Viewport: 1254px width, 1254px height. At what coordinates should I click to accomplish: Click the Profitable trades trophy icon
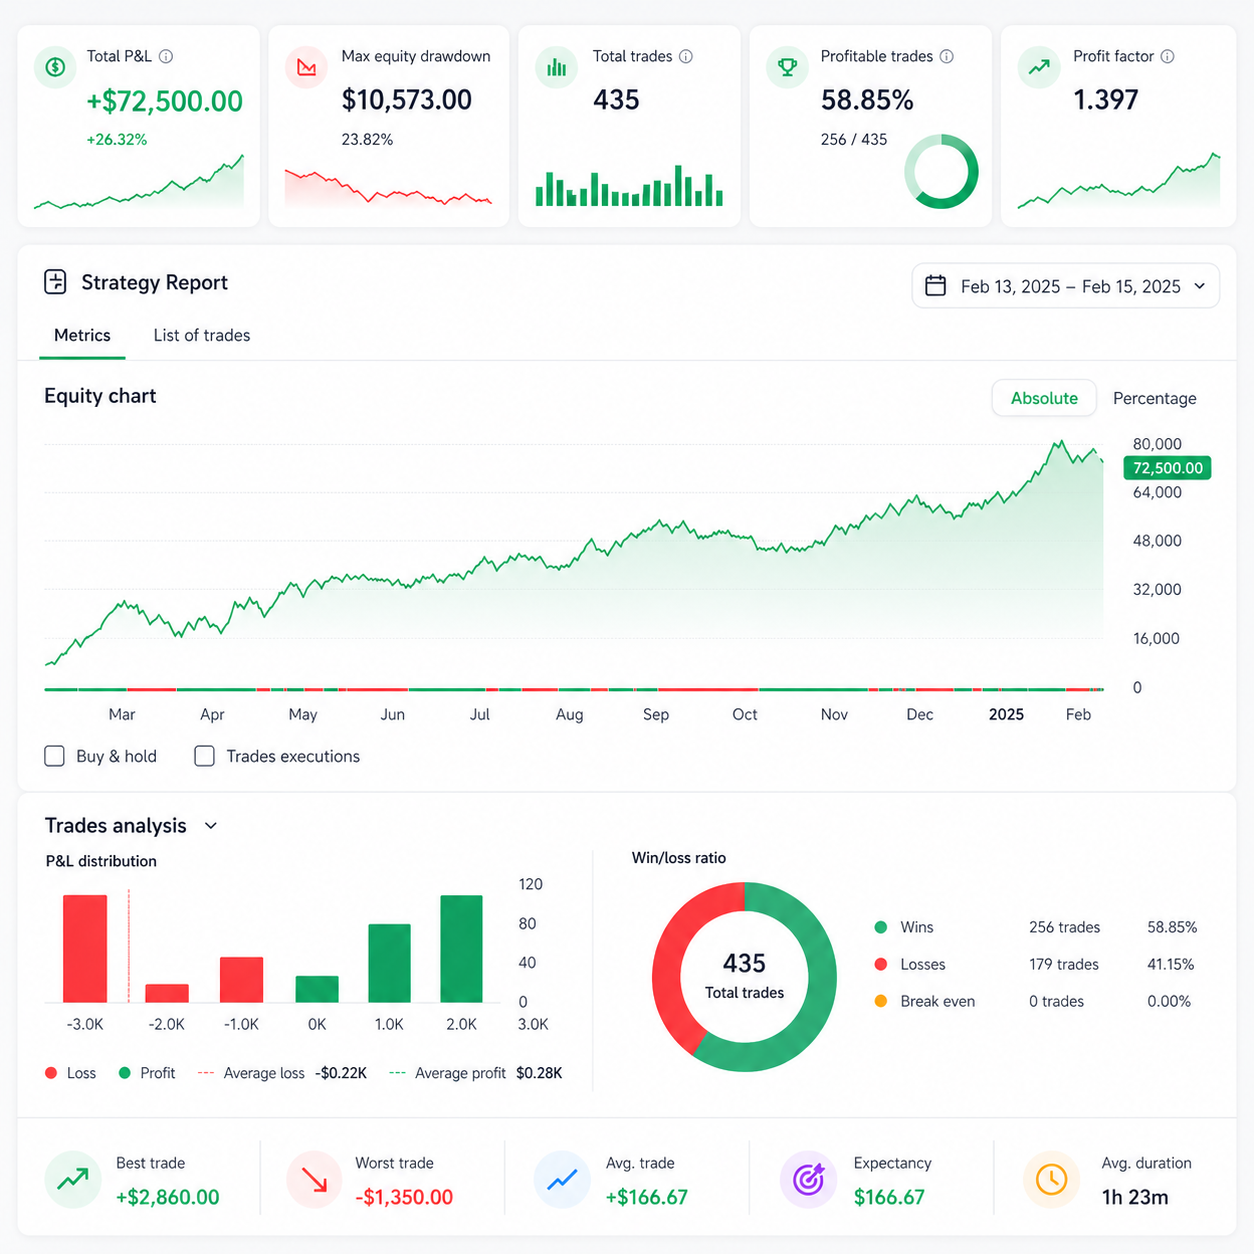pos(788,67)
